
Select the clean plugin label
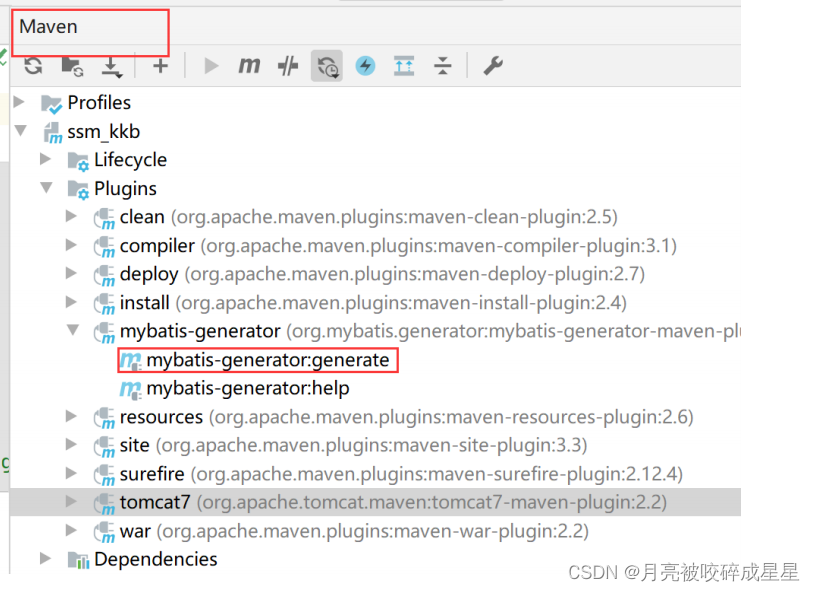coord(142,217)
